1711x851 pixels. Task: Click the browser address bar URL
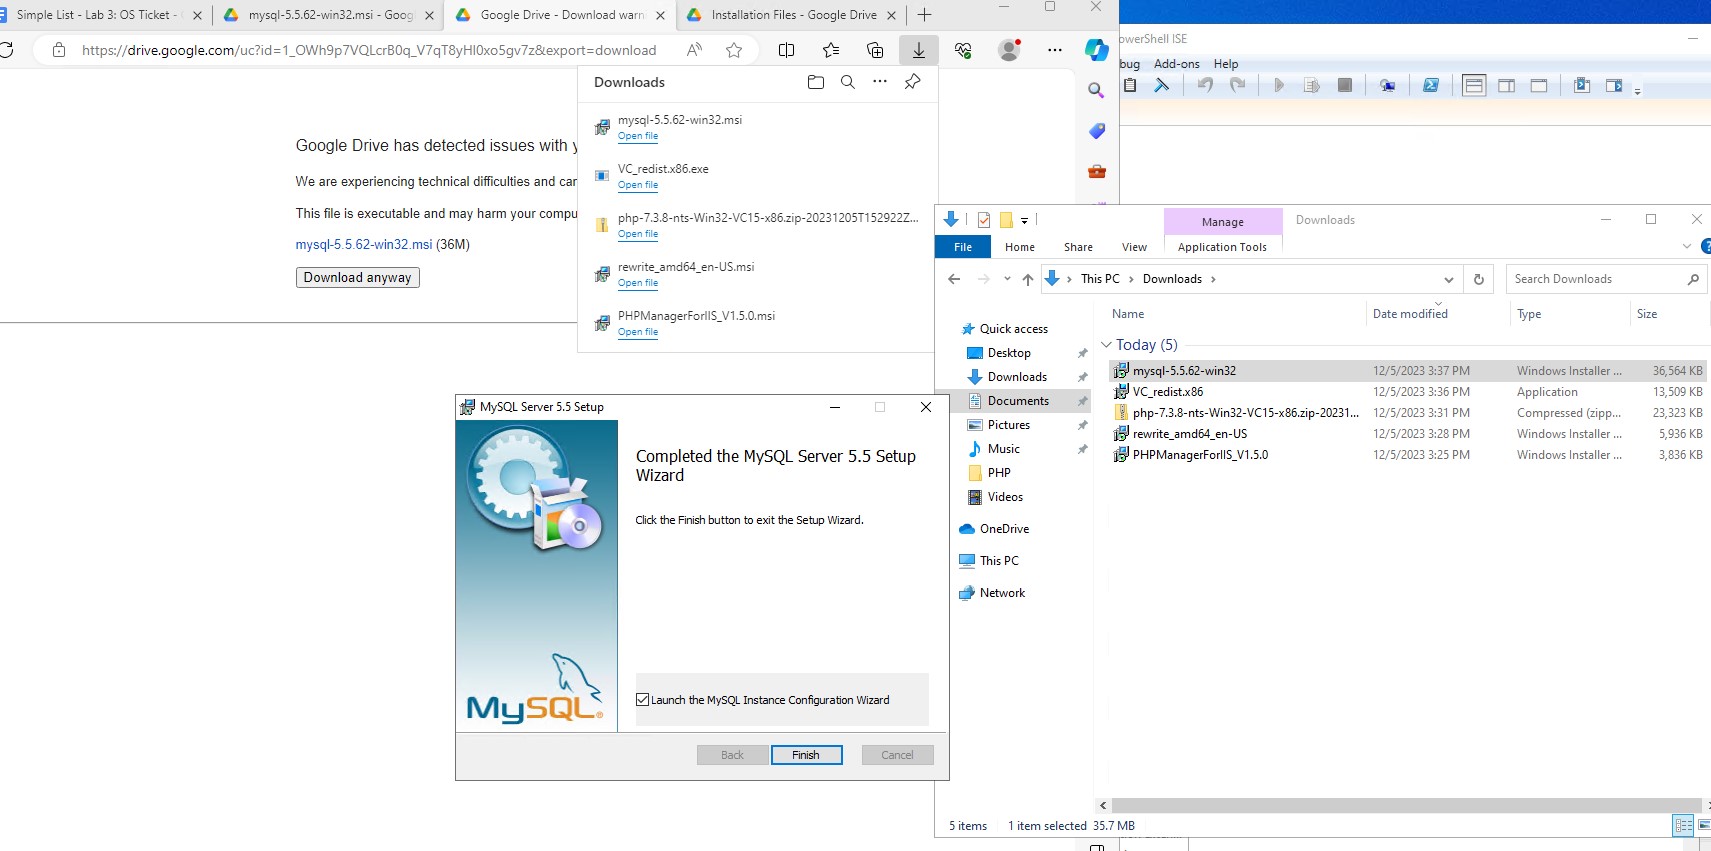(x=369, y=50)
